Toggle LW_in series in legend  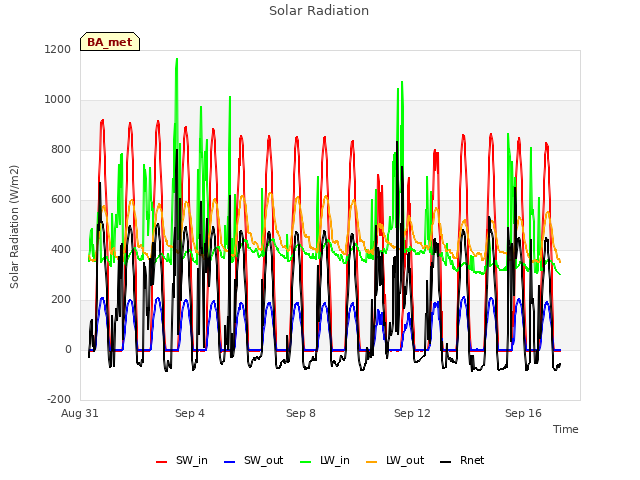click(325, 461)
